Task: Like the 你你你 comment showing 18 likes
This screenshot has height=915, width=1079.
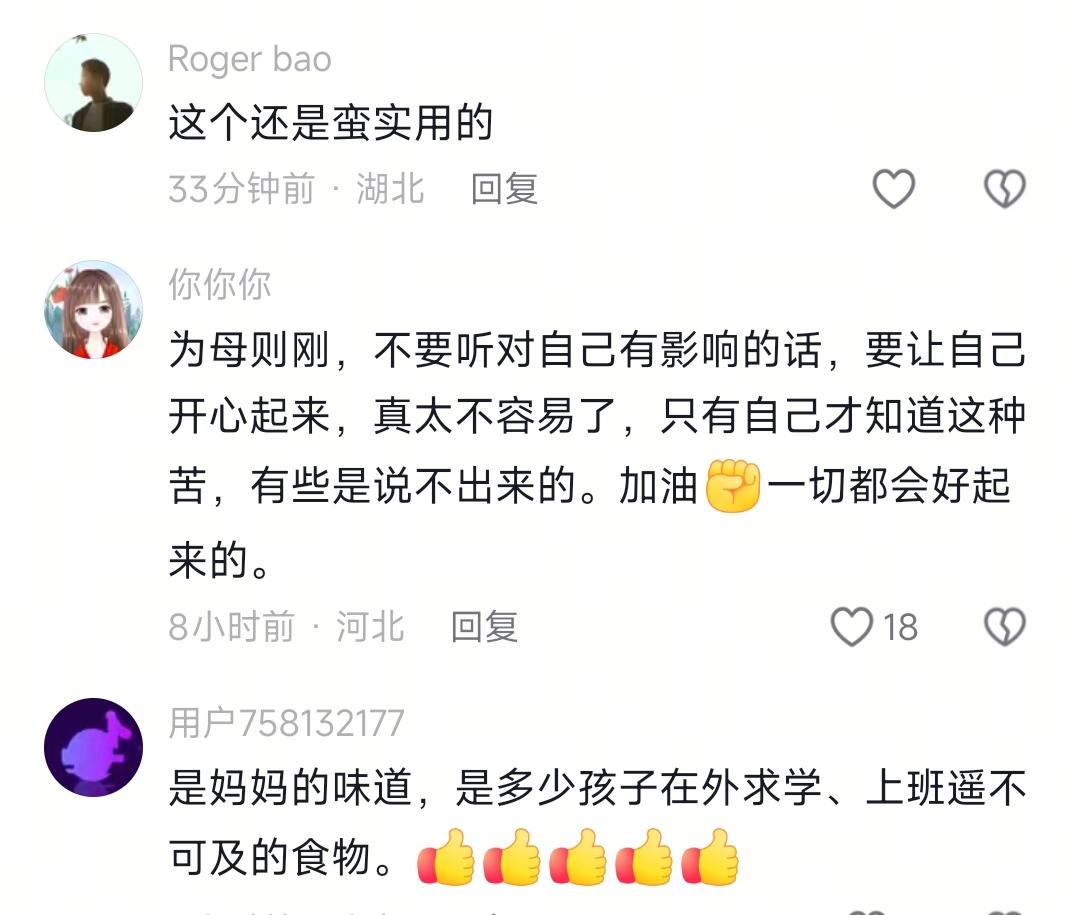Action: tap(852, 627)
